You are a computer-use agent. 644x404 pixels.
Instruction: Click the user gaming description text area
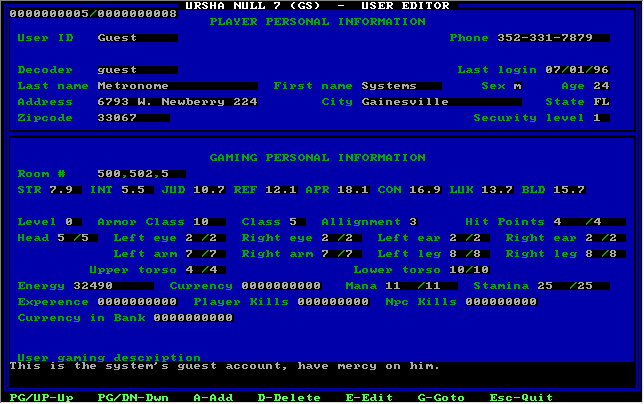pyautogui.click(x=322, y=374)
